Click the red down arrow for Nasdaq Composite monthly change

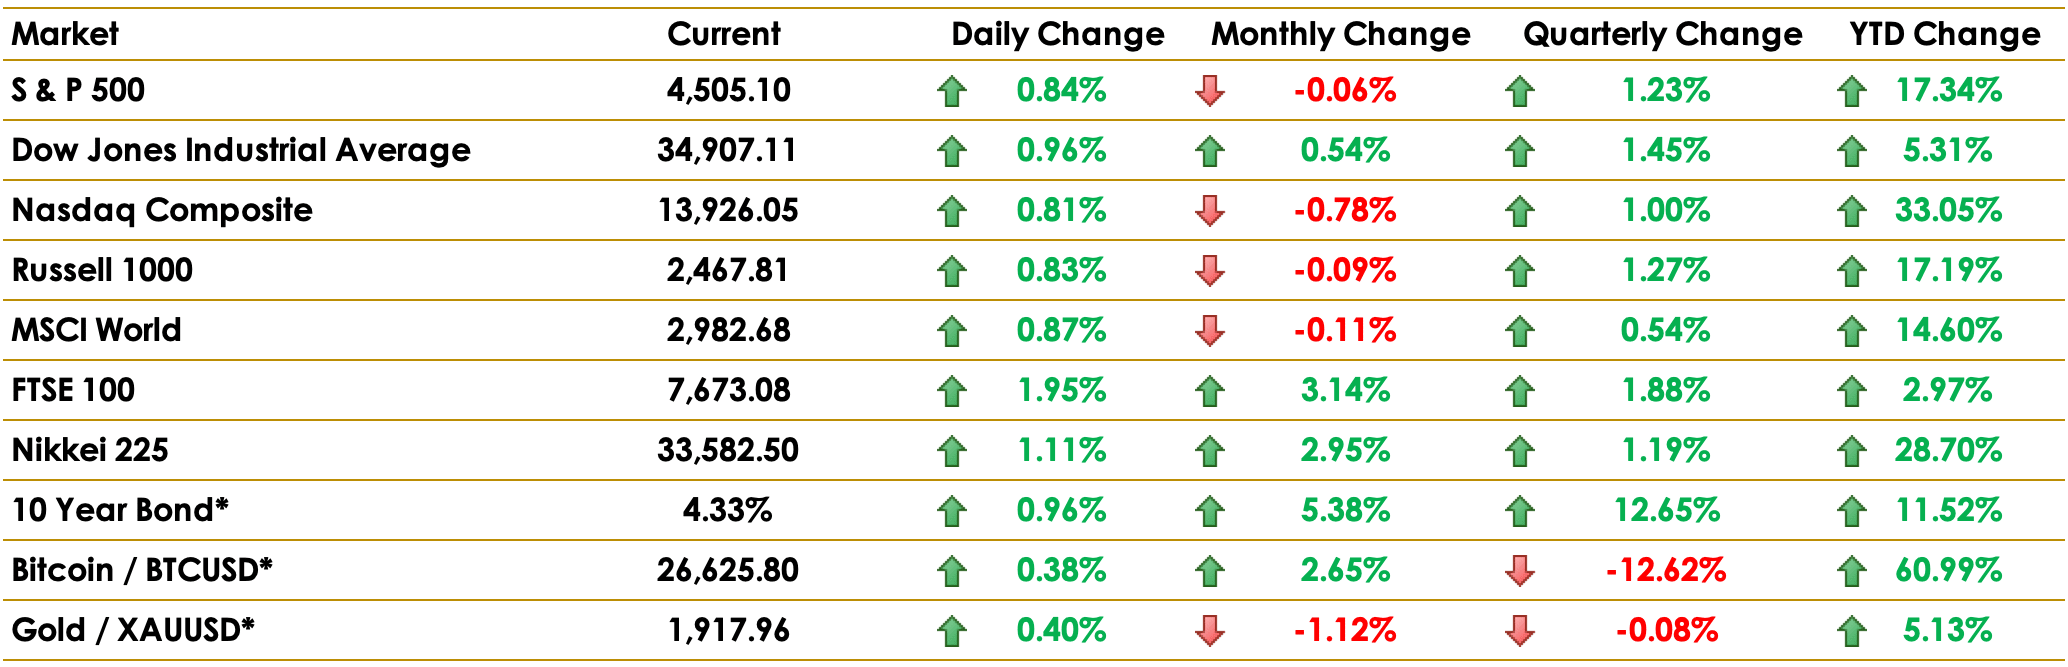pyautogui.click(x=1210, y=211)
